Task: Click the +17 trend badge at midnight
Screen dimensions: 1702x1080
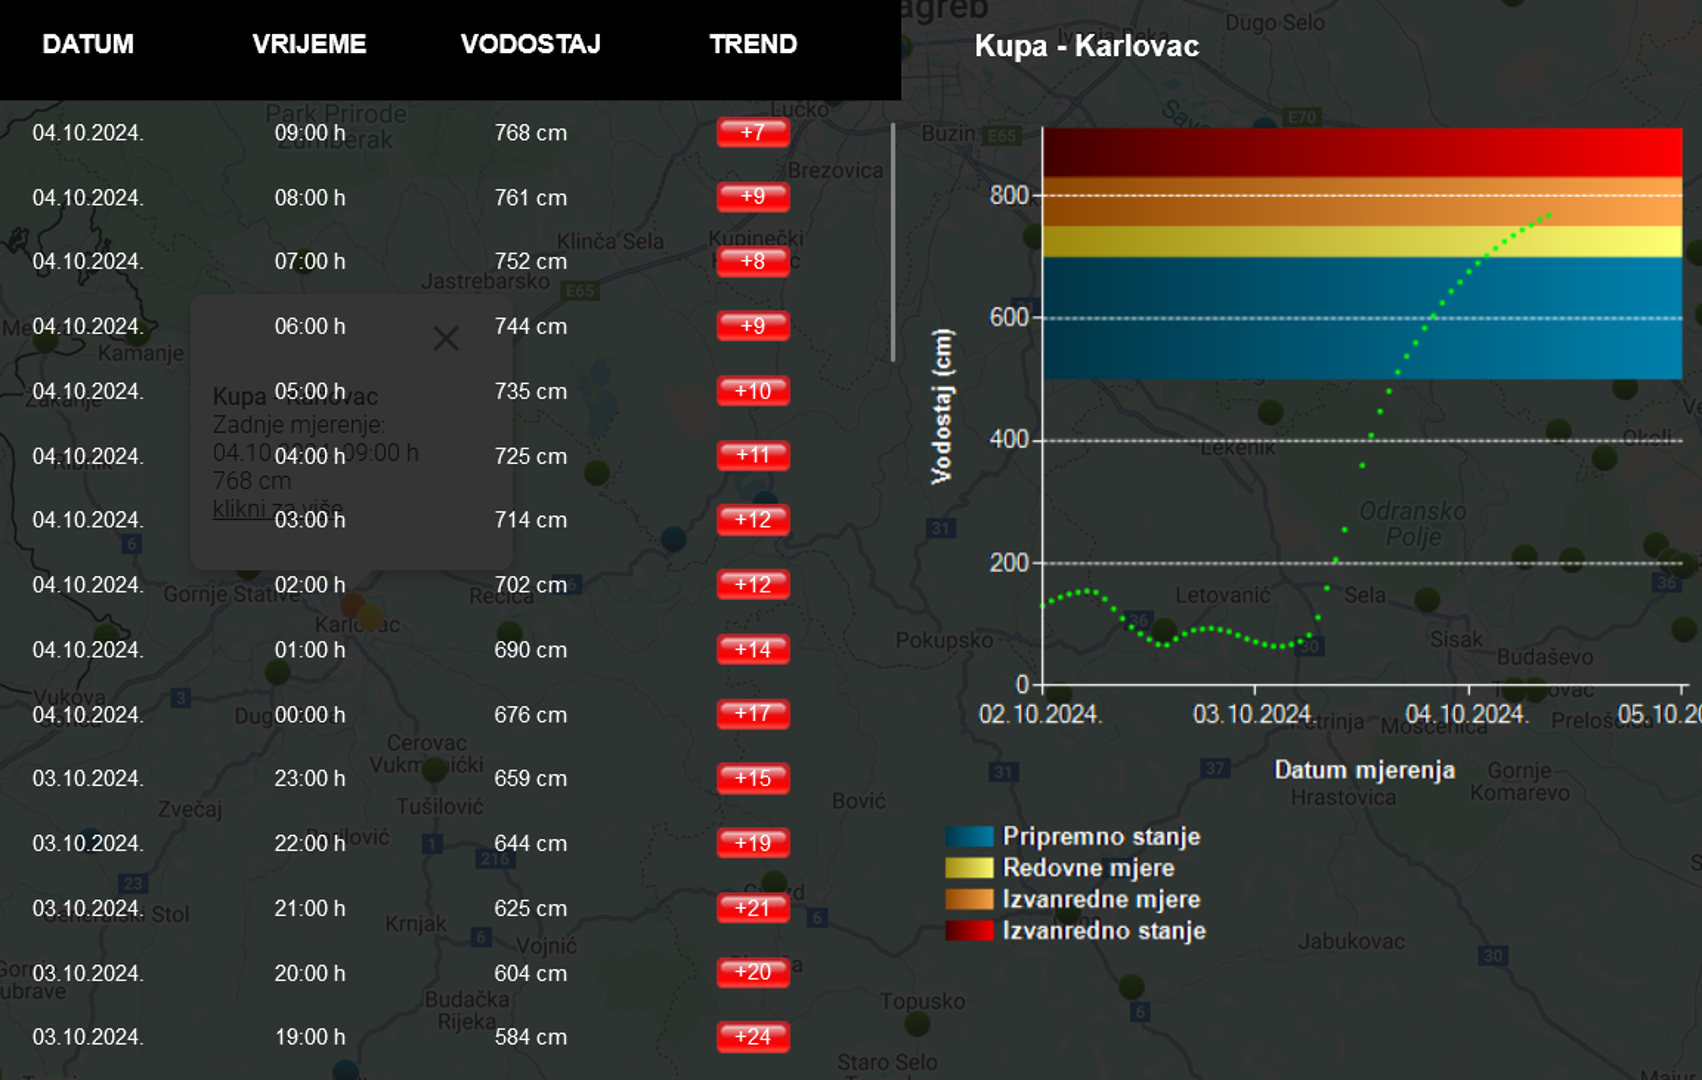Action: pos(752,714)
